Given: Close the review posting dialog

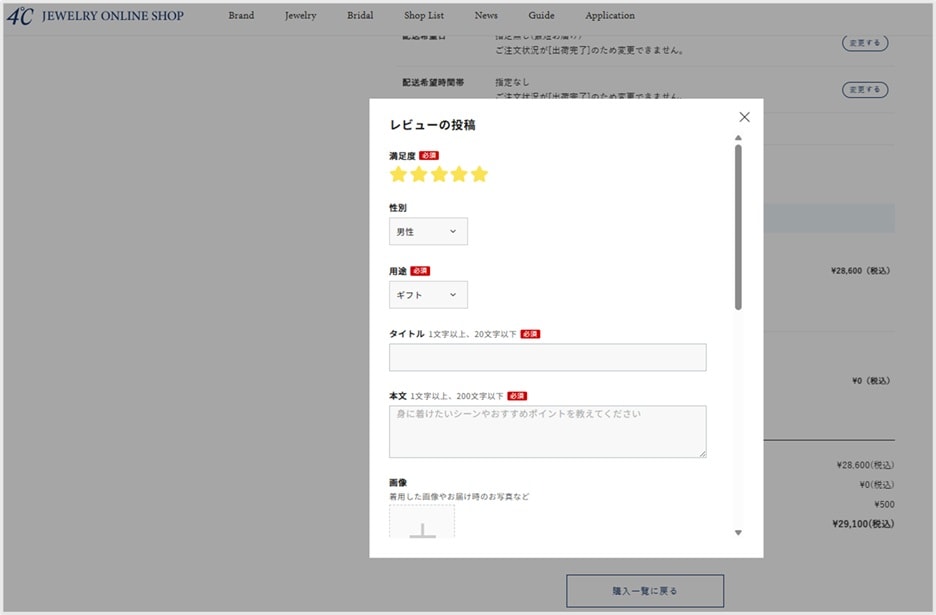Looking at the screenshot, I should point(744,117).
